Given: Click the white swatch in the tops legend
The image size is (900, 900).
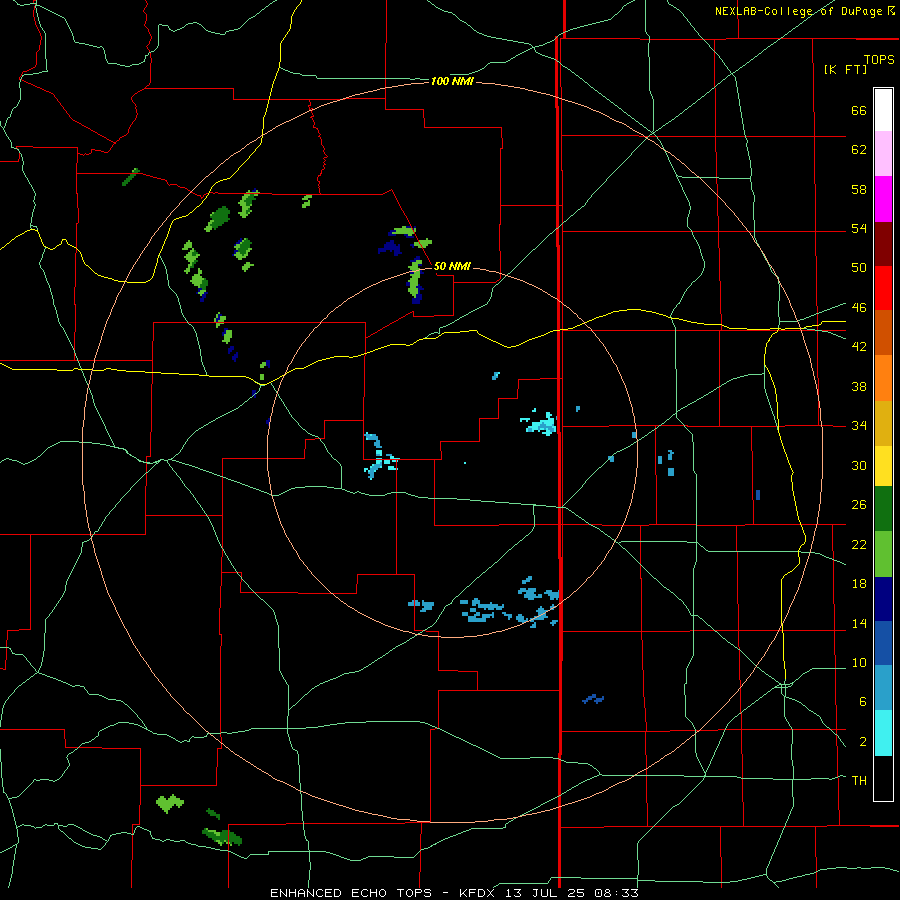Looking at the screenshot, I should [x=883, y=110].
